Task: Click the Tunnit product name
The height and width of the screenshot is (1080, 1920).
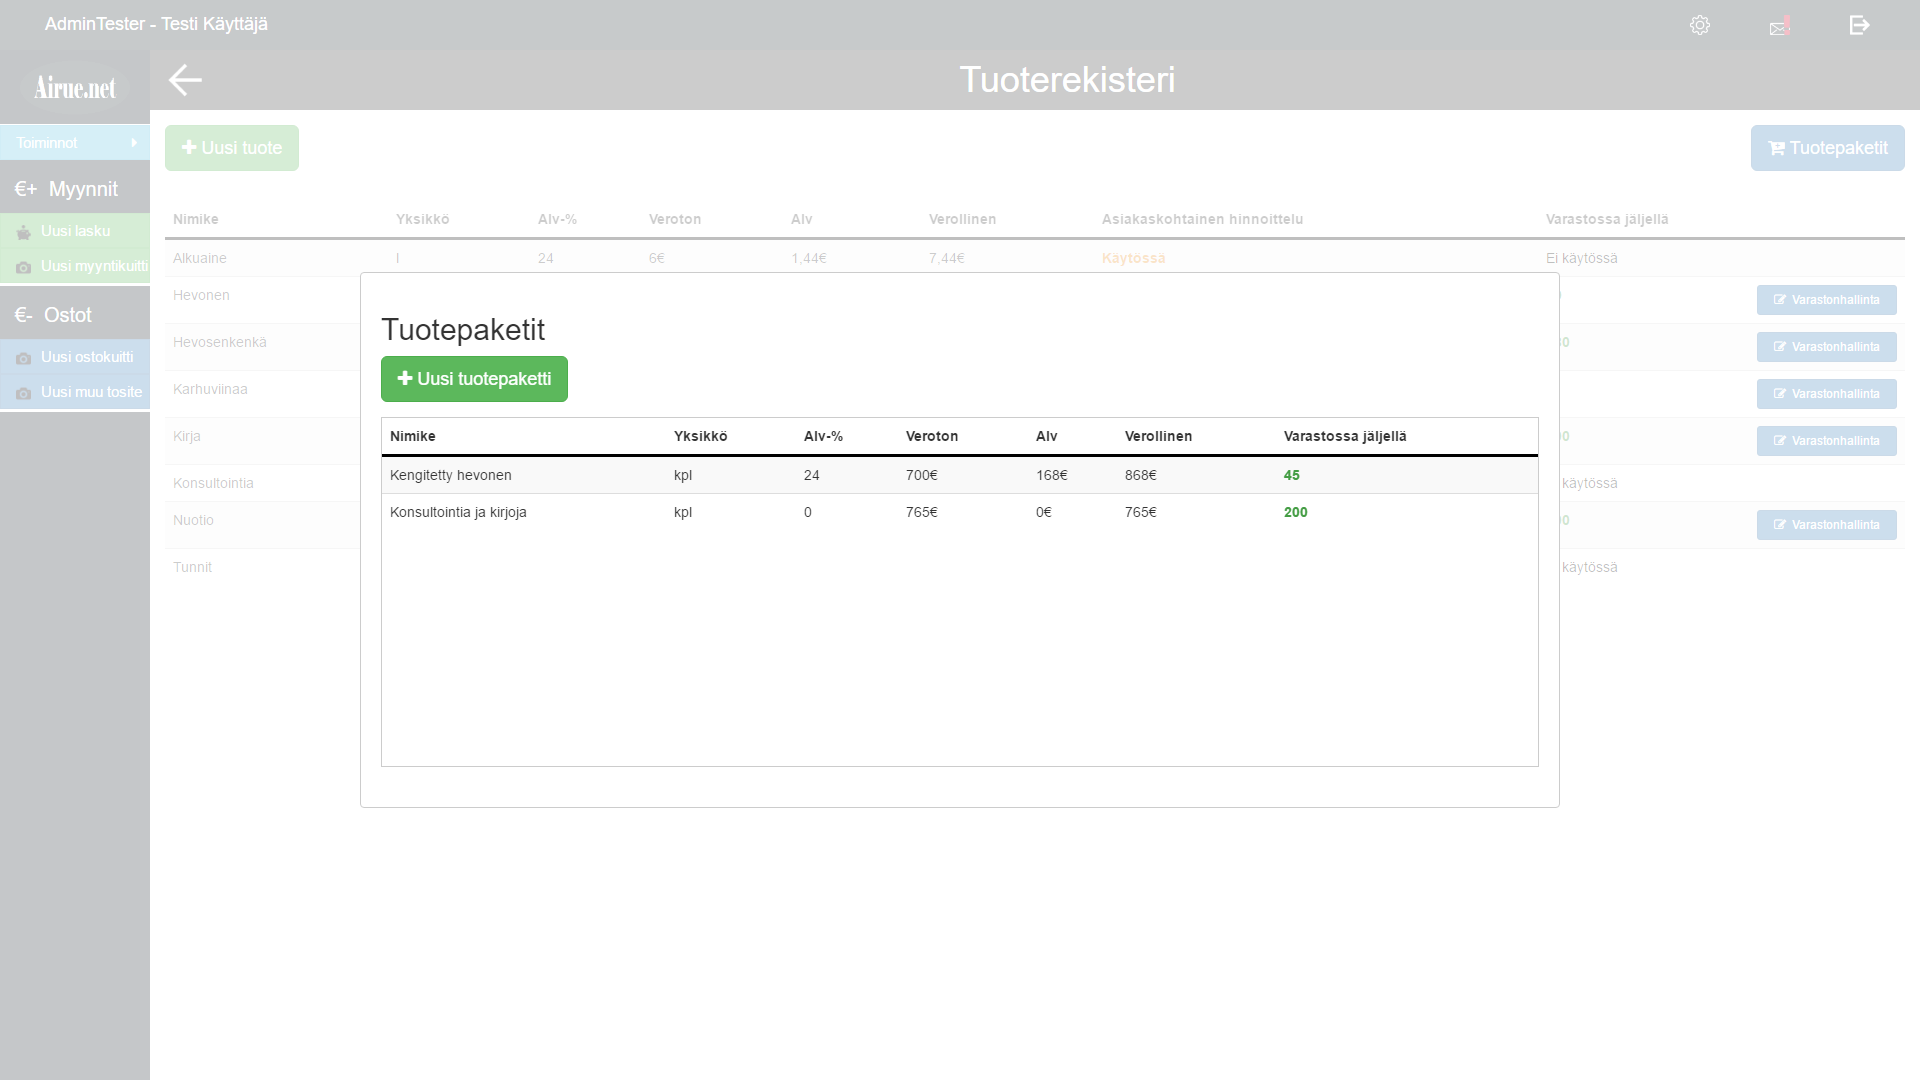Action: point(192,567)
